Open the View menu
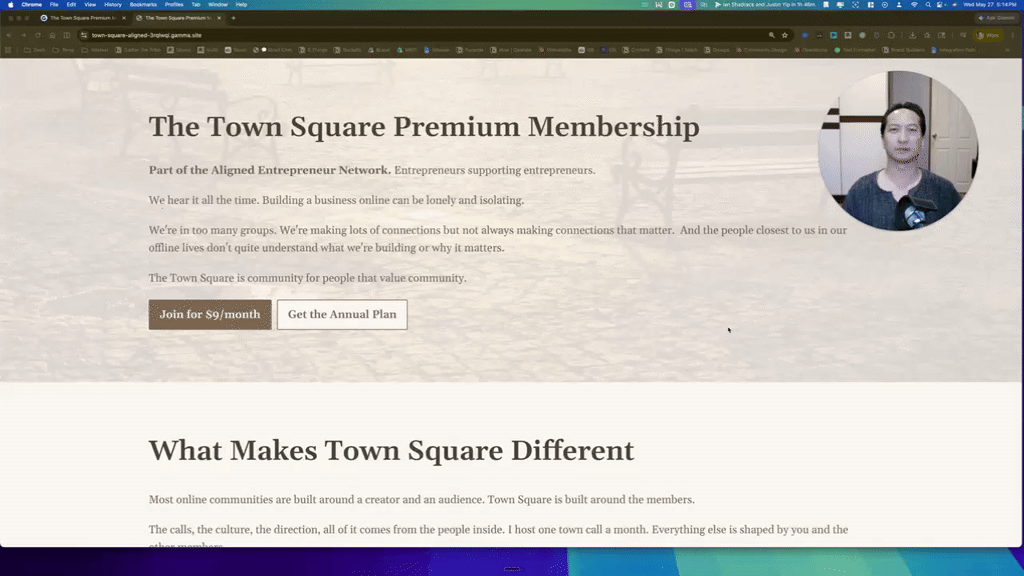The height and width of the screenshot is (576, 1024). [x=90, y=5]
